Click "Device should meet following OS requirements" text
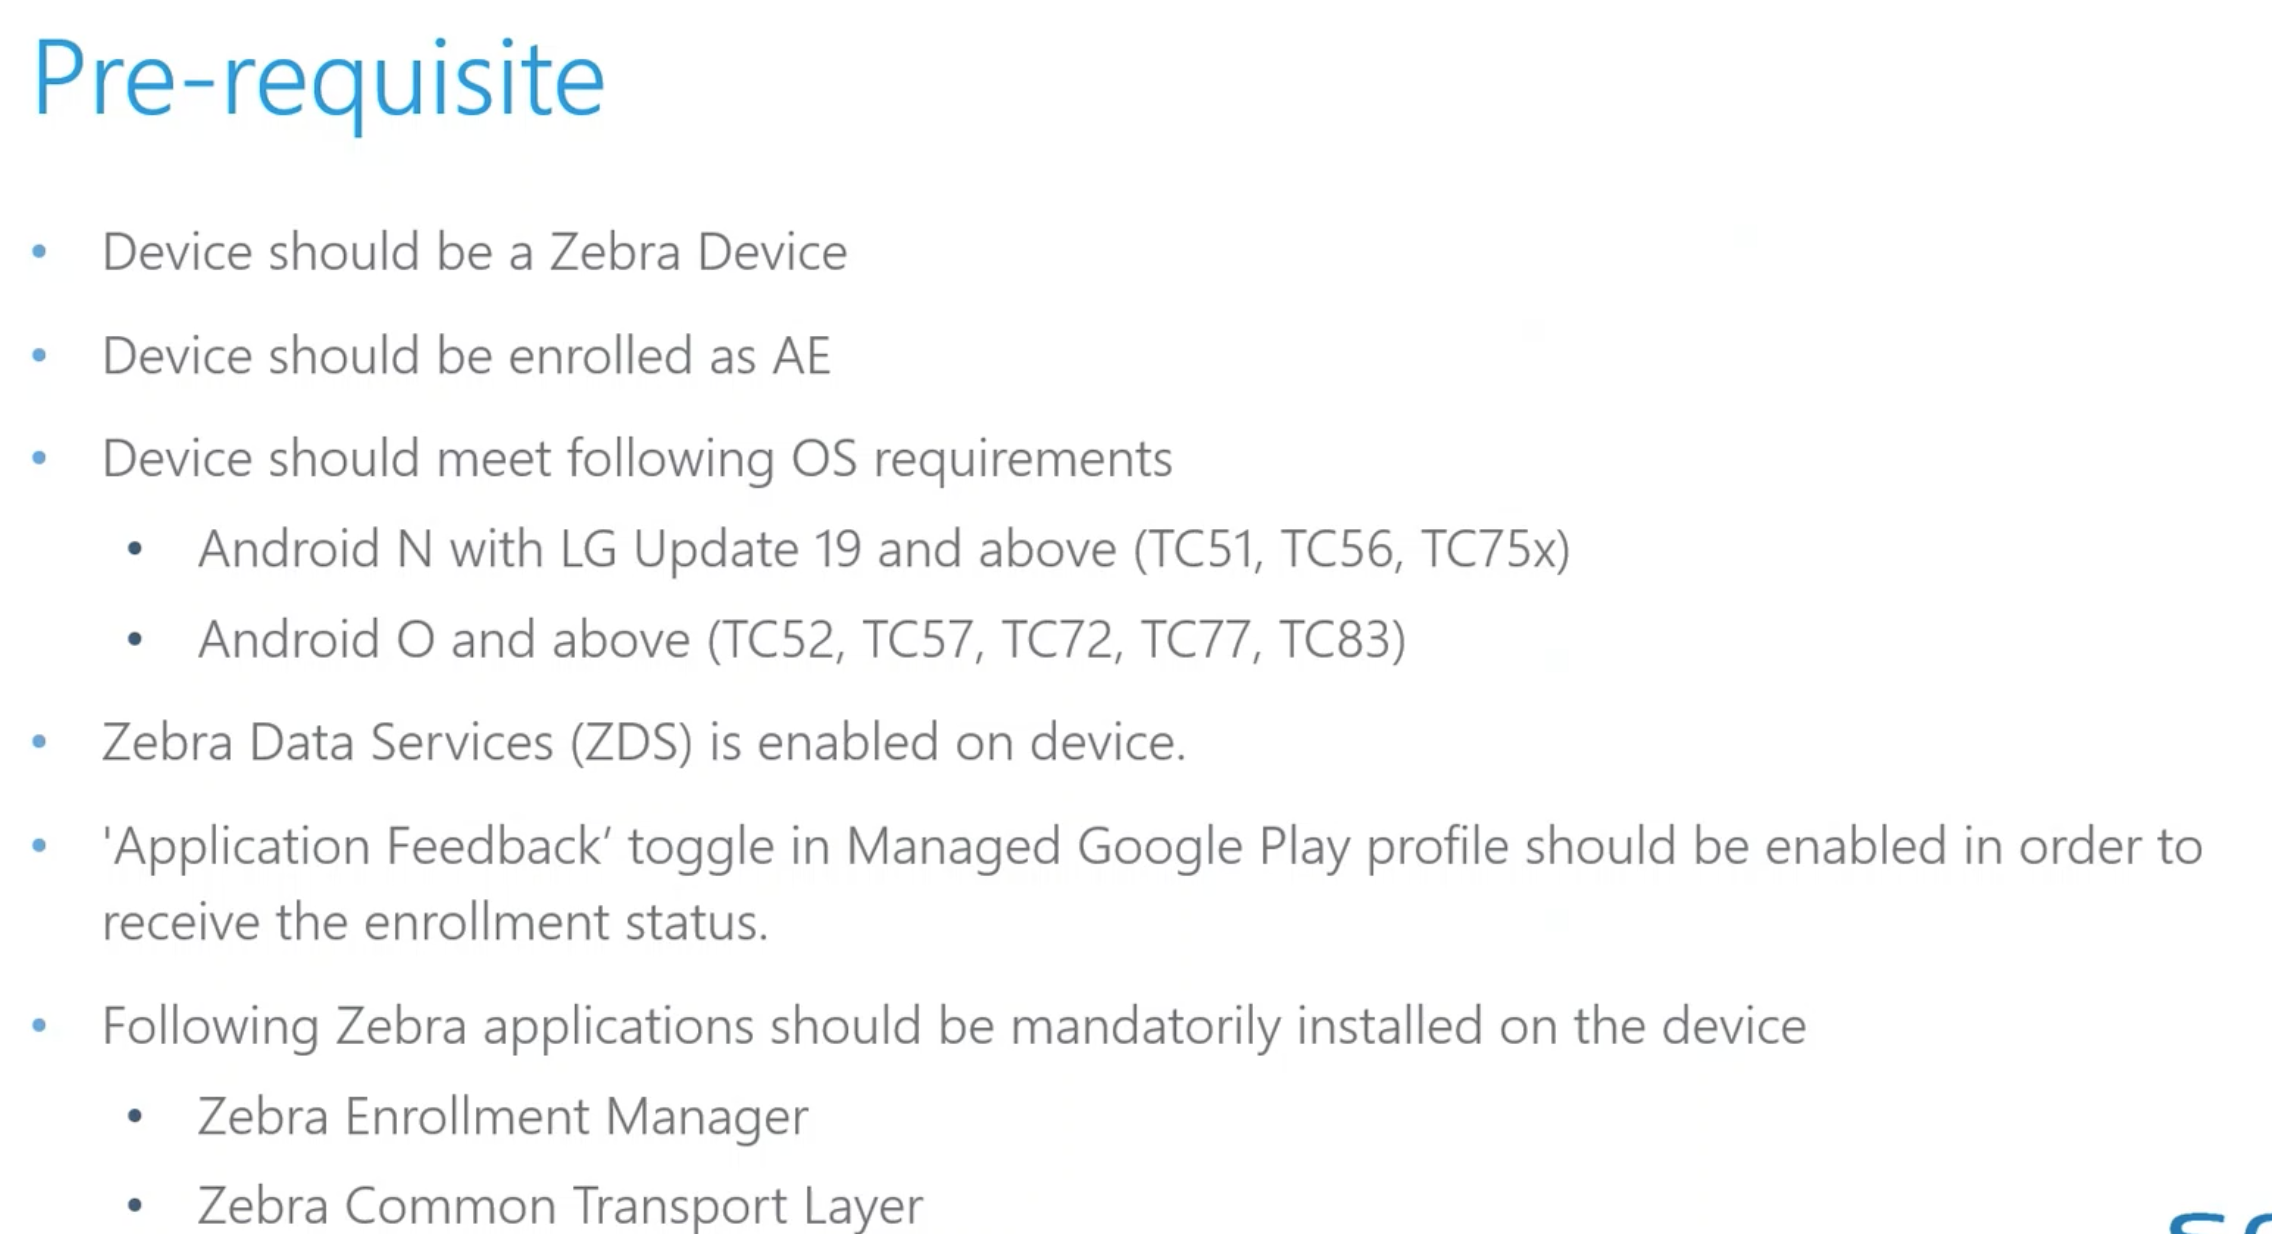The image size is (2272, 1234). click(637, 459)
